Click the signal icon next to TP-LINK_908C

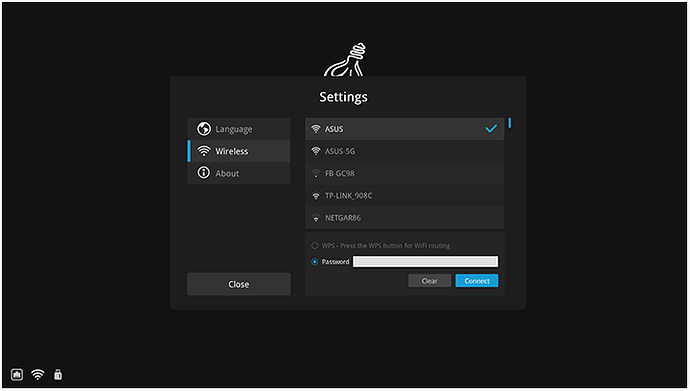pos(316,196)
